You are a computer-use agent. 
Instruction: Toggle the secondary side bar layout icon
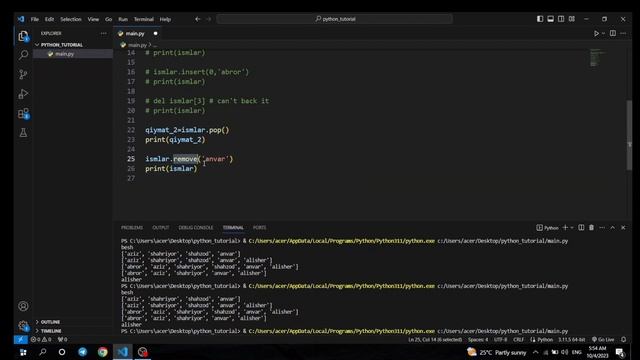[x=561, y=19]
